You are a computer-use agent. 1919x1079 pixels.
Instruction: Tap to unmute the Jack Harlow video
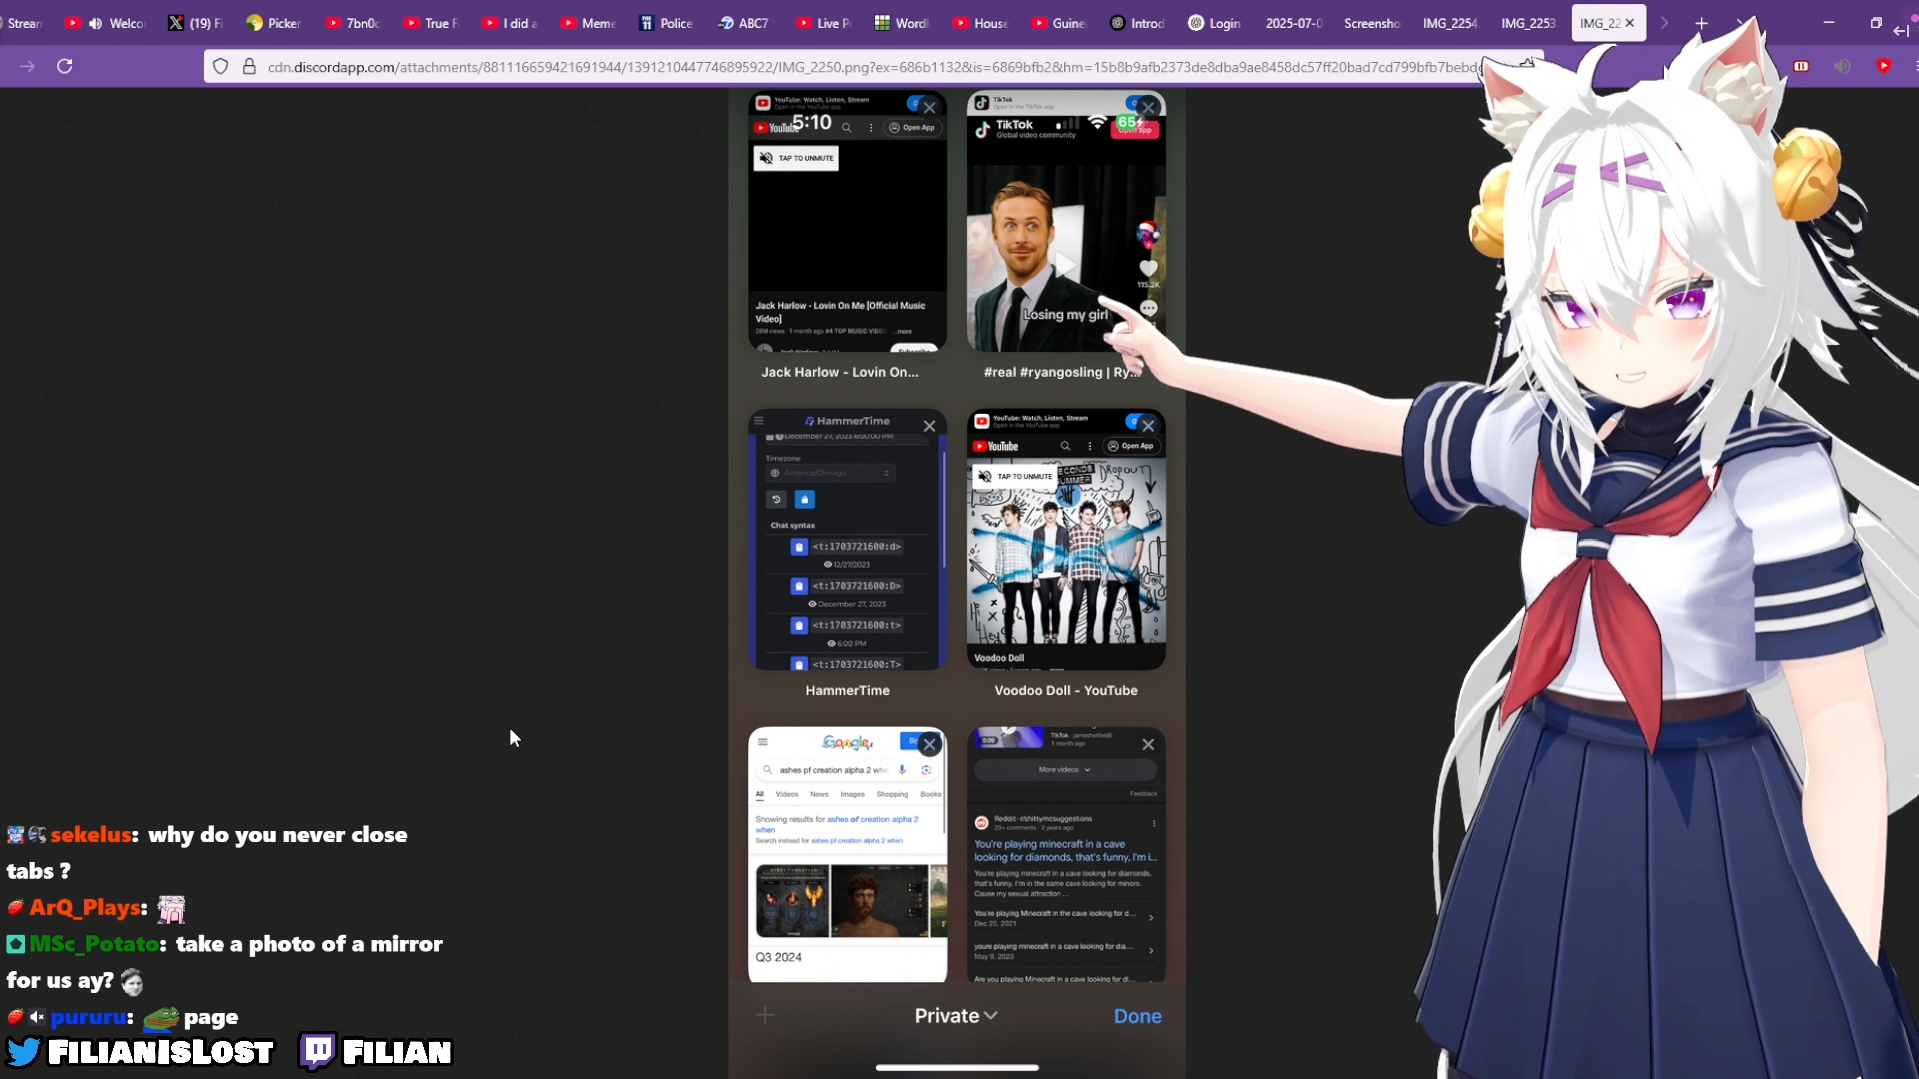[796, 158]
